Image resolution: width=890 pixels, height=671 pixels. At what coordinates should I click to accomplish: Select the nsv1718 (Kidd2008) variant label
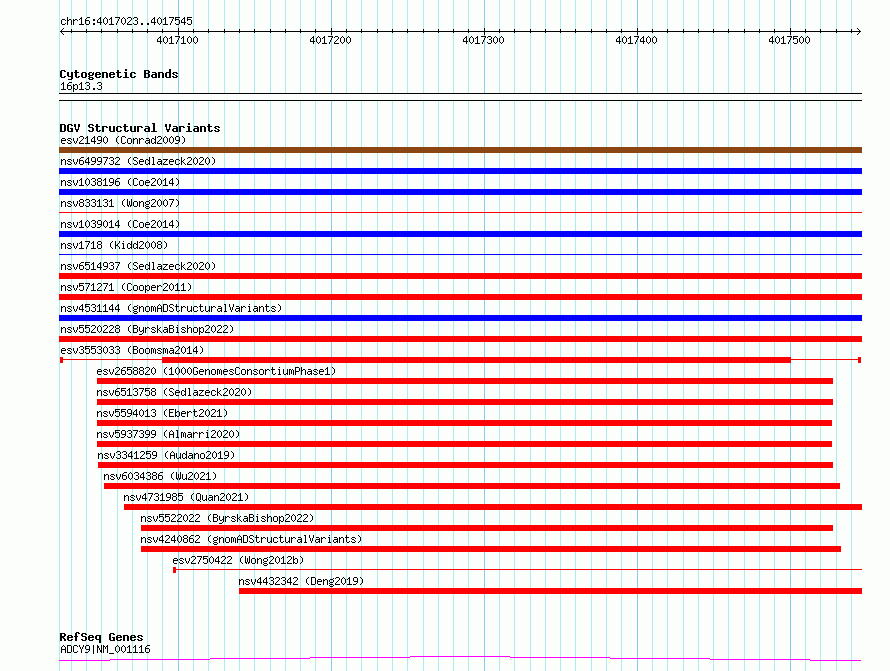113,245
